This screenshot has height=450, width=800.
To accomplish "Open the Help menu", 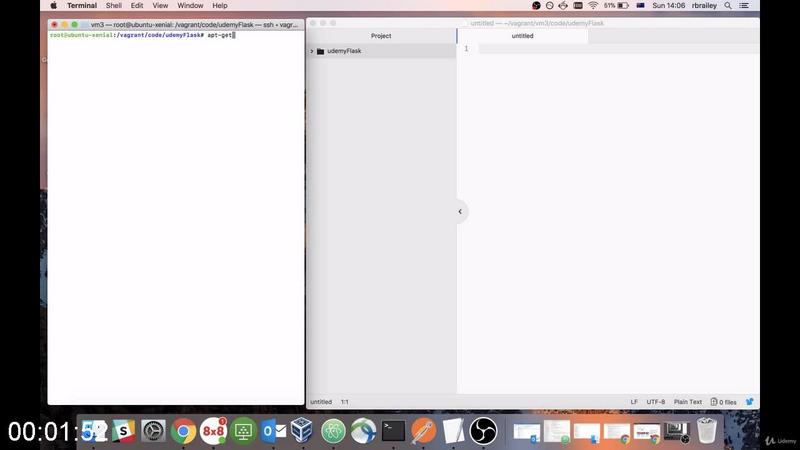I will [x=220, y=6].
